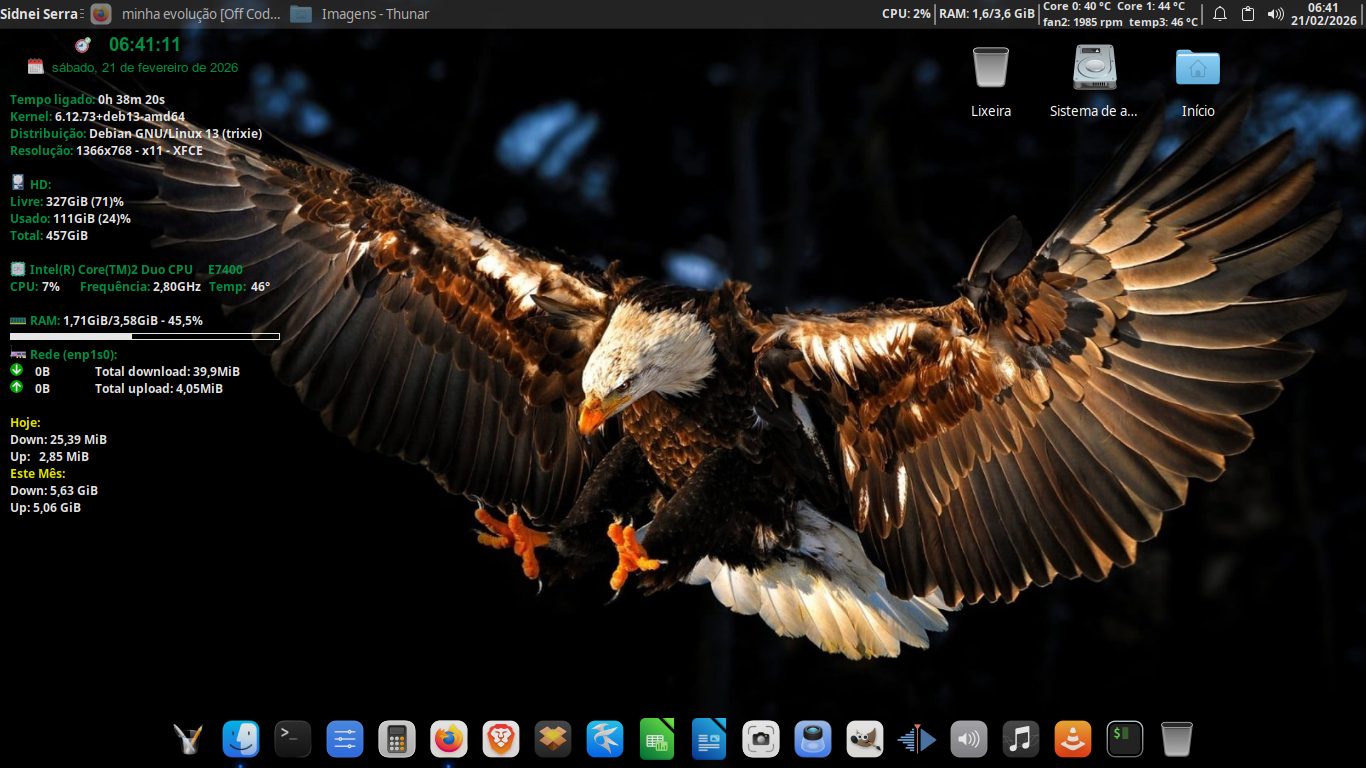
Task: Launch the calculator app from dock
Action: pos(397,740)
